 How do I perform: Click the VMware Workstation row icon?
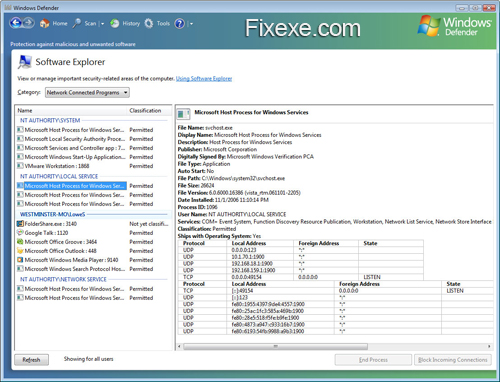pyautogui.click(x=20, y=166)
